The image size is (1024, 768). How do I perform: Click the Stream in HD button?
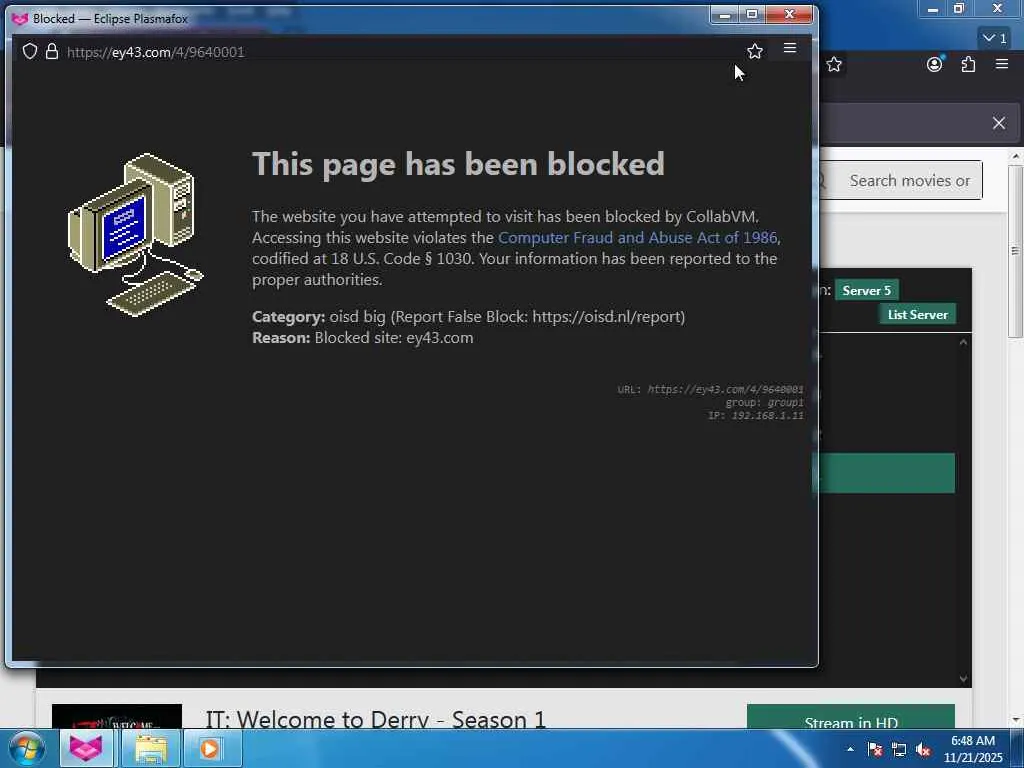(x=851, y=717)
